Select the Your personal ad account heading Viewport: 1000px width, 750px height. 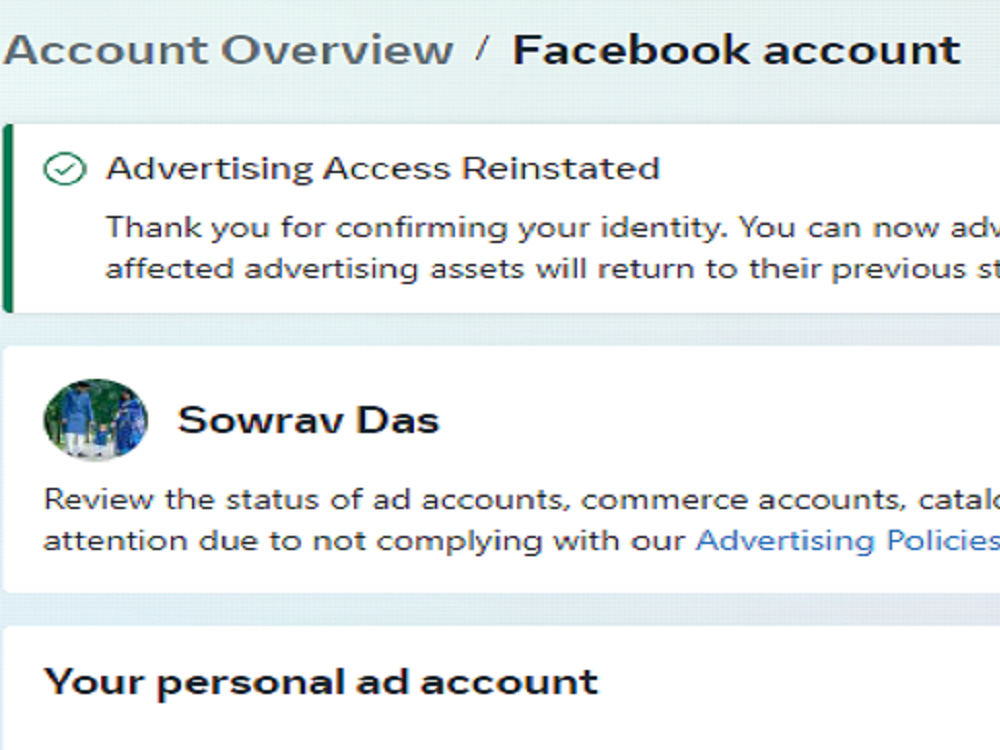point(321,683)
